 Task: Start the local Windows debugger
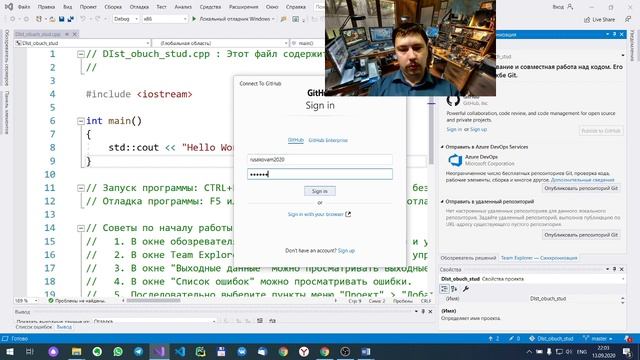(x=233, y=19)
